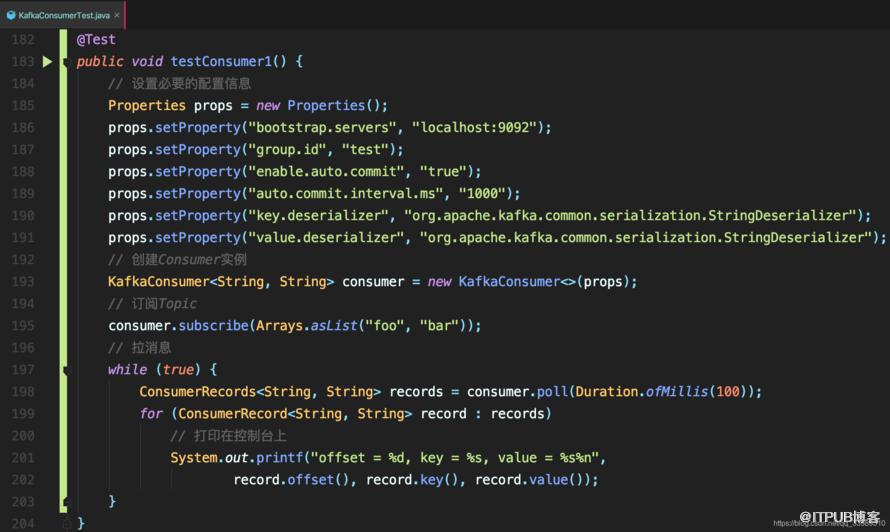Click "value.deserializer" string
This screenshot has height=532, width=890.
click(x=326, y=238)
